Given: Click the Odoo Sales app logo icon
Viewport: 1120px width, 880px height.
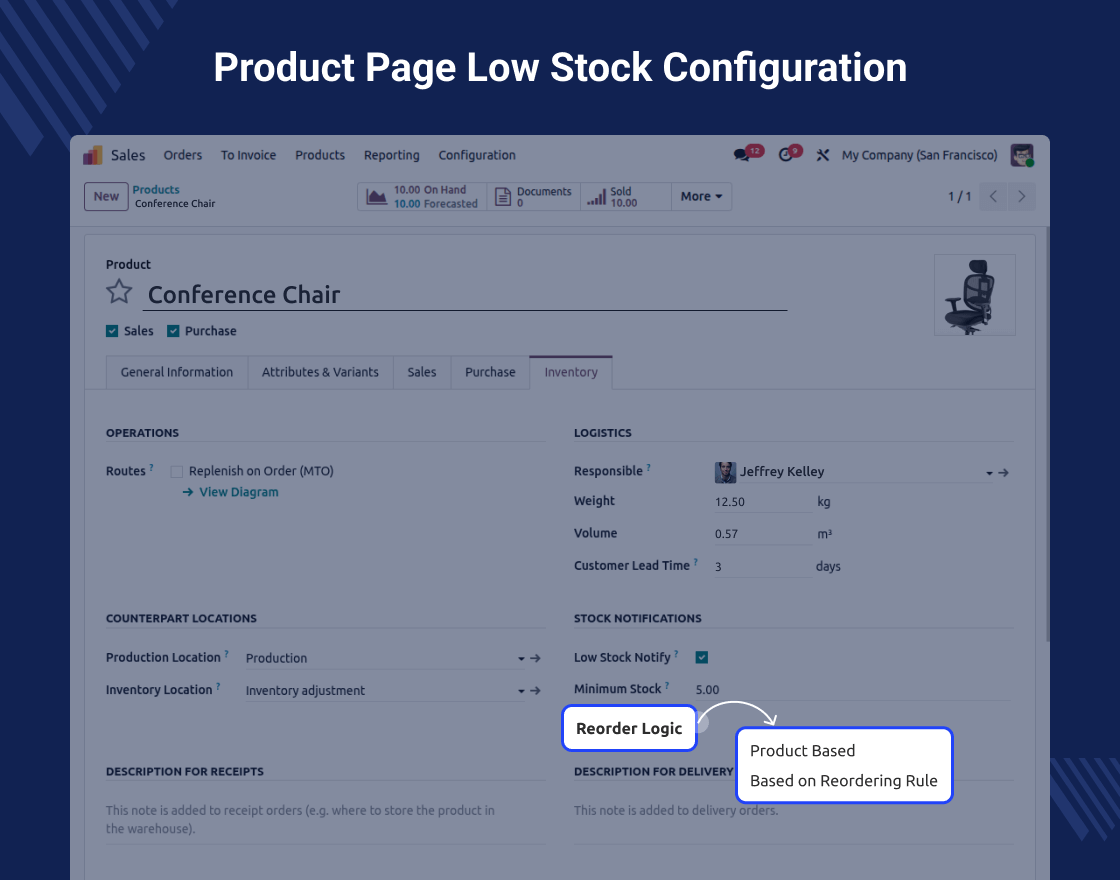Looking at the screenshot, I should pyautogui.click(x=93, y=155).
